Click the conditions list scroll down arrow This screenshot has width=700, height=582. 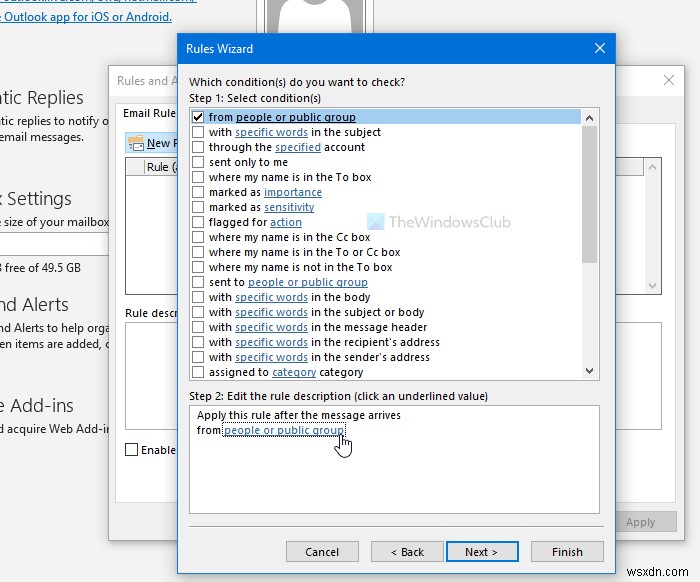[589, 371]
